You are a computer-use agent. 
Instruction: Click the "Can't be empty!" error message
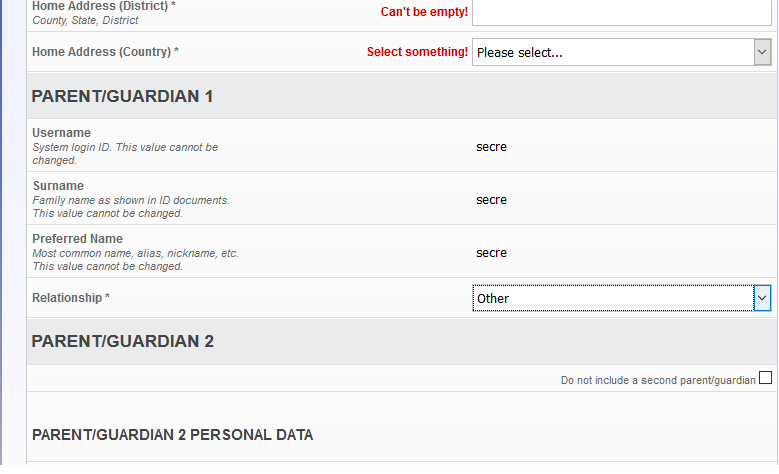pyautogui.click(x=424, y=12)
